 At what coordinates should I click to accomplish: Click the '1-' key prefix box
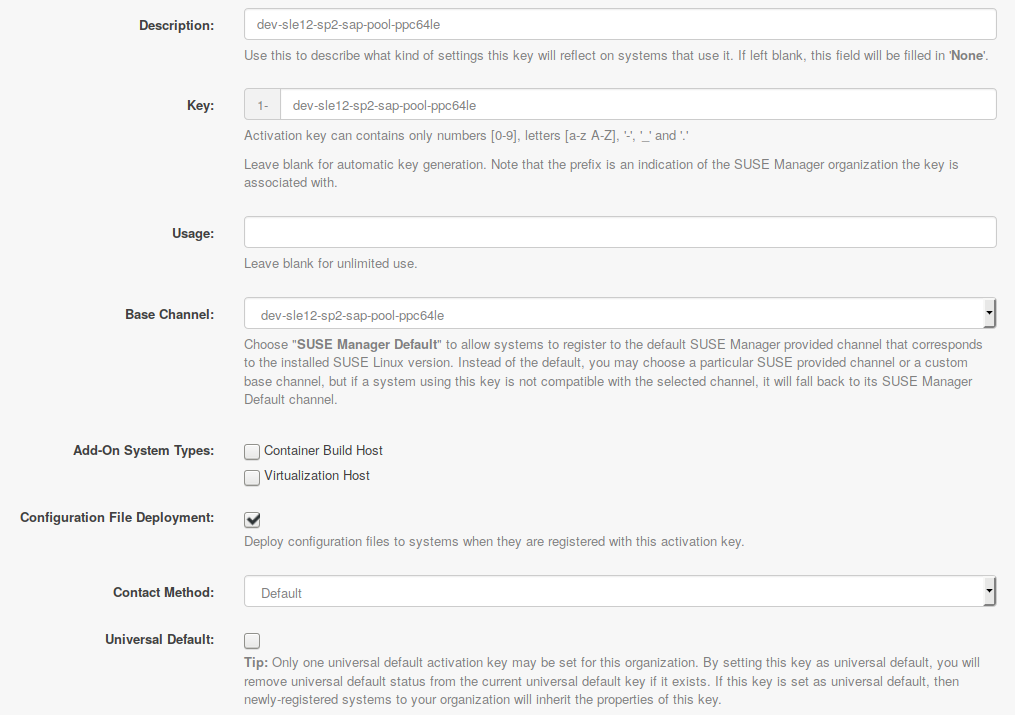coord(262,104)
